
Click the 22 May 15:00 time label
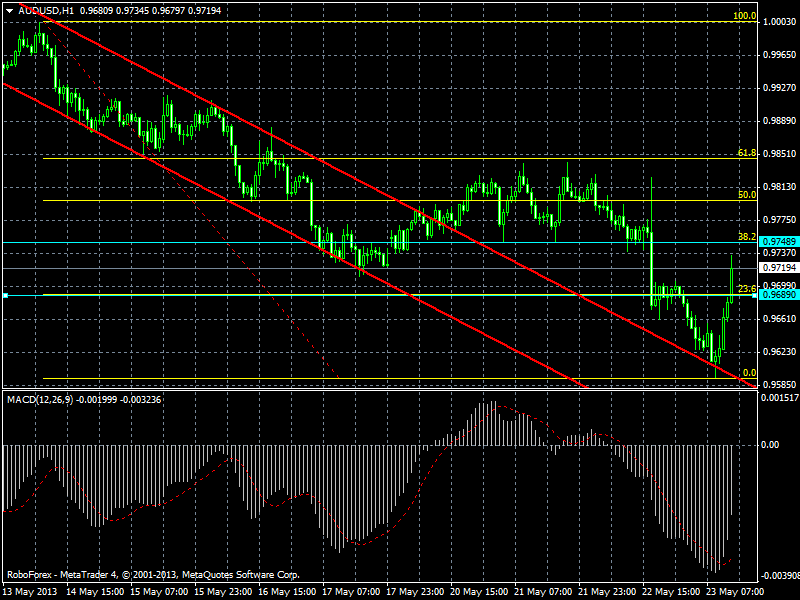coord(671,592)
